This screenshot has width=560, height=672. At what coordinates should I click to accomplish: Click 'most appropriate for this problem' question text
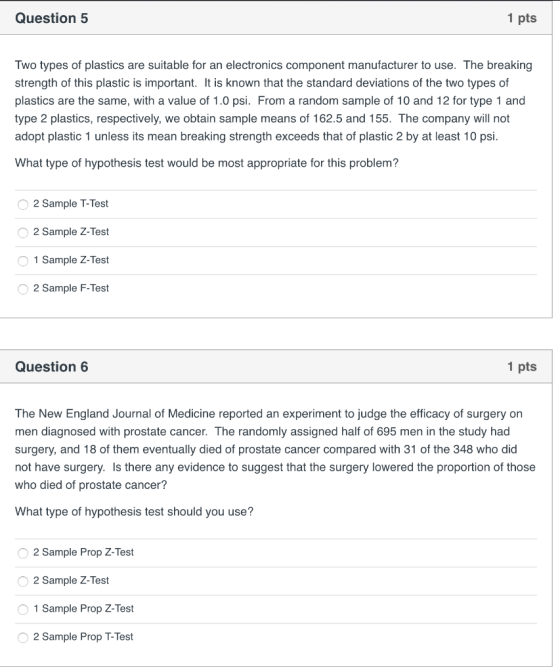(x=207, y=163)
